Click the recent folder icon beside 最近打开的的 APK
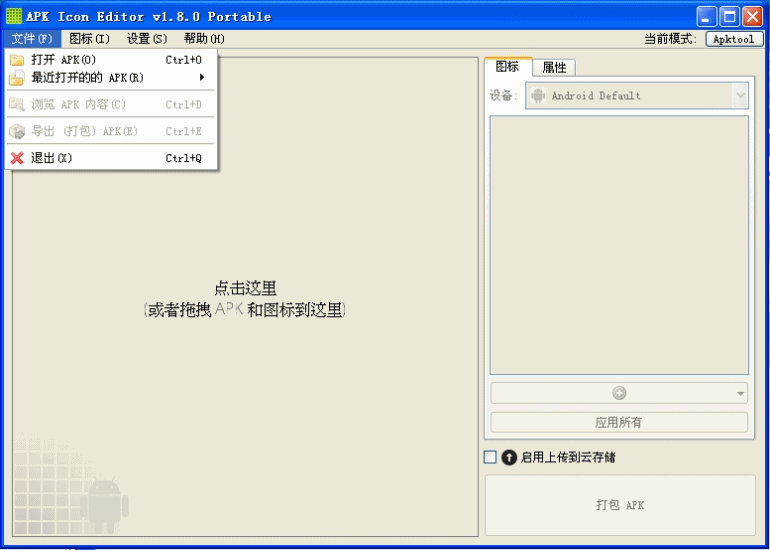This screenshot has height=550, width=770. tap(17, 78)
